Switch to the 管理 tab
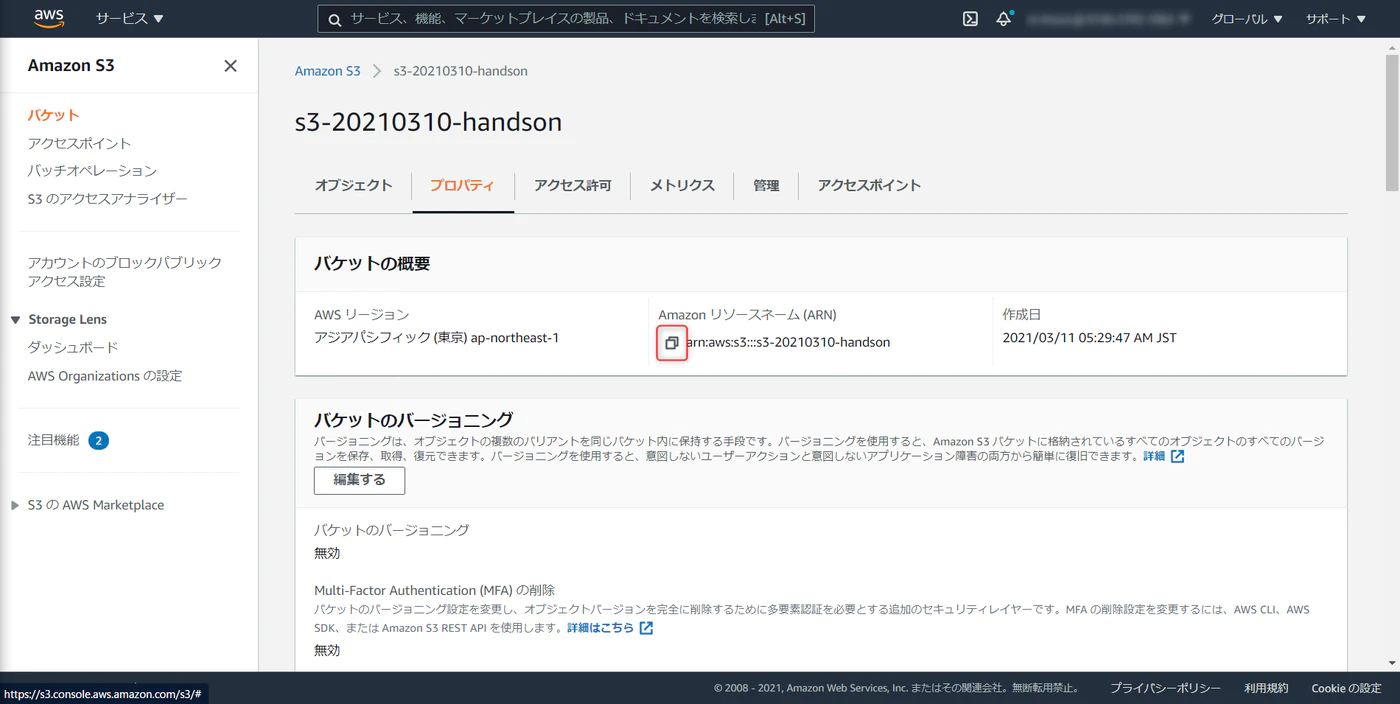The height and width of the screenshot is (704, 1400). (x=766, y=185)
